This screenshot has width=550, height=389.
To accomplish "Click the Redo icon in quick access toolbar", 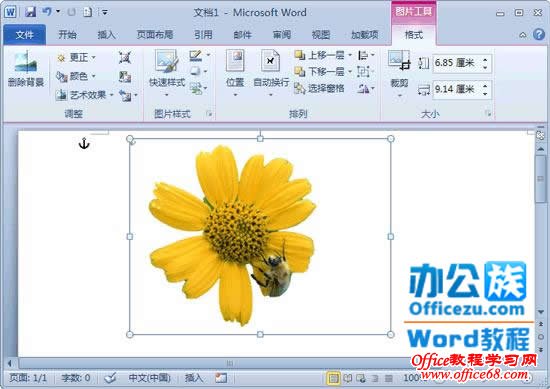I will 72,12.
